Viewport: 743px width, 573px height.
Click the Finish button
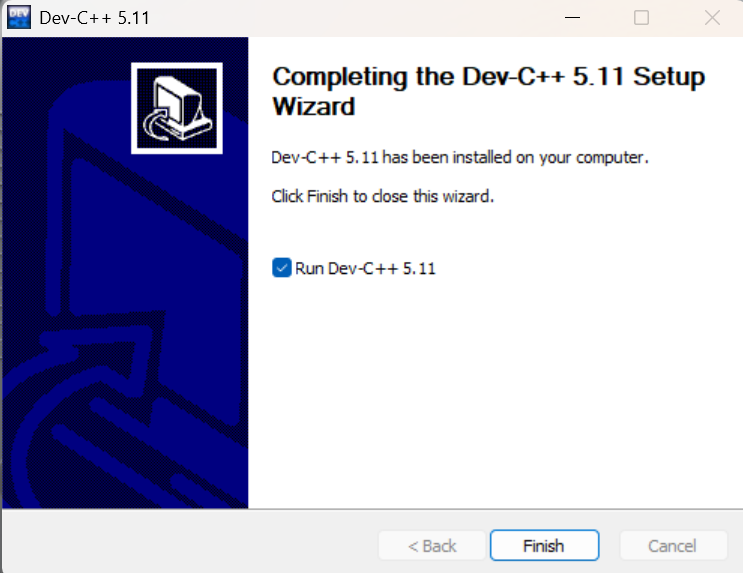point(544,546)
